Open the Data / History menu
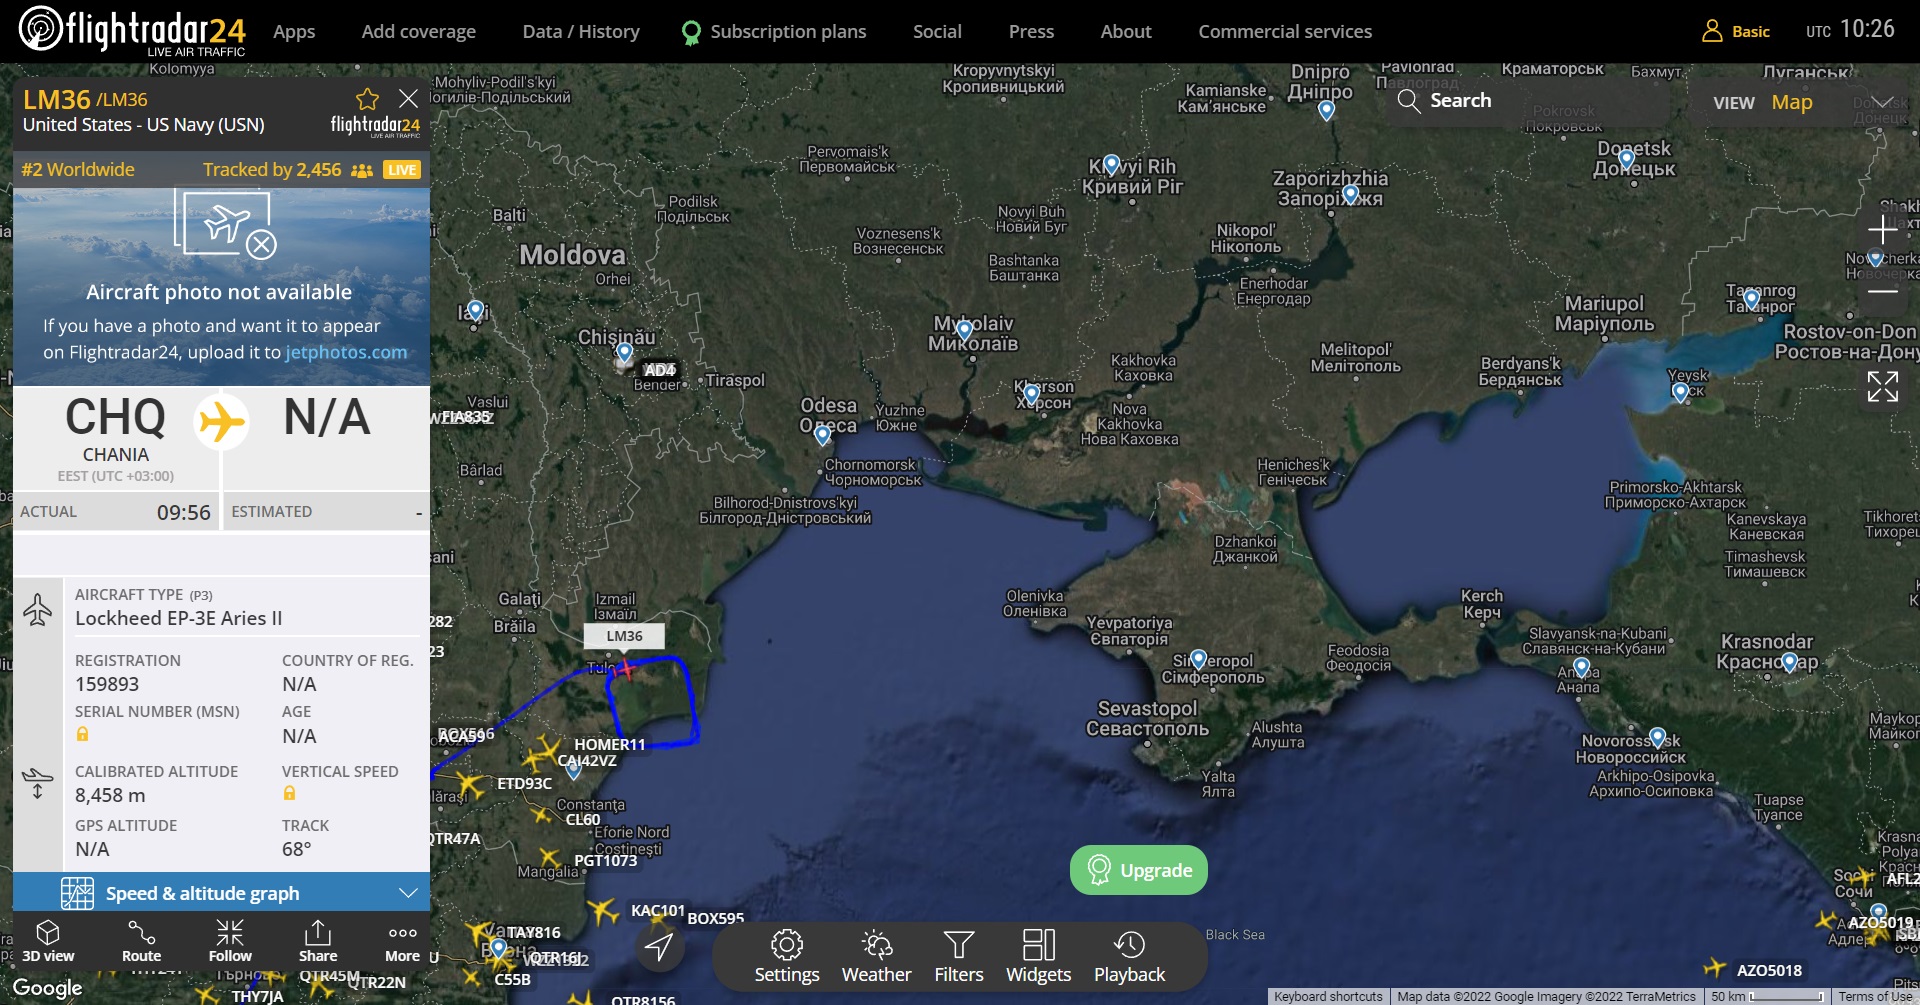Screen dimensions: 1920x1005 tap(580, 32)
